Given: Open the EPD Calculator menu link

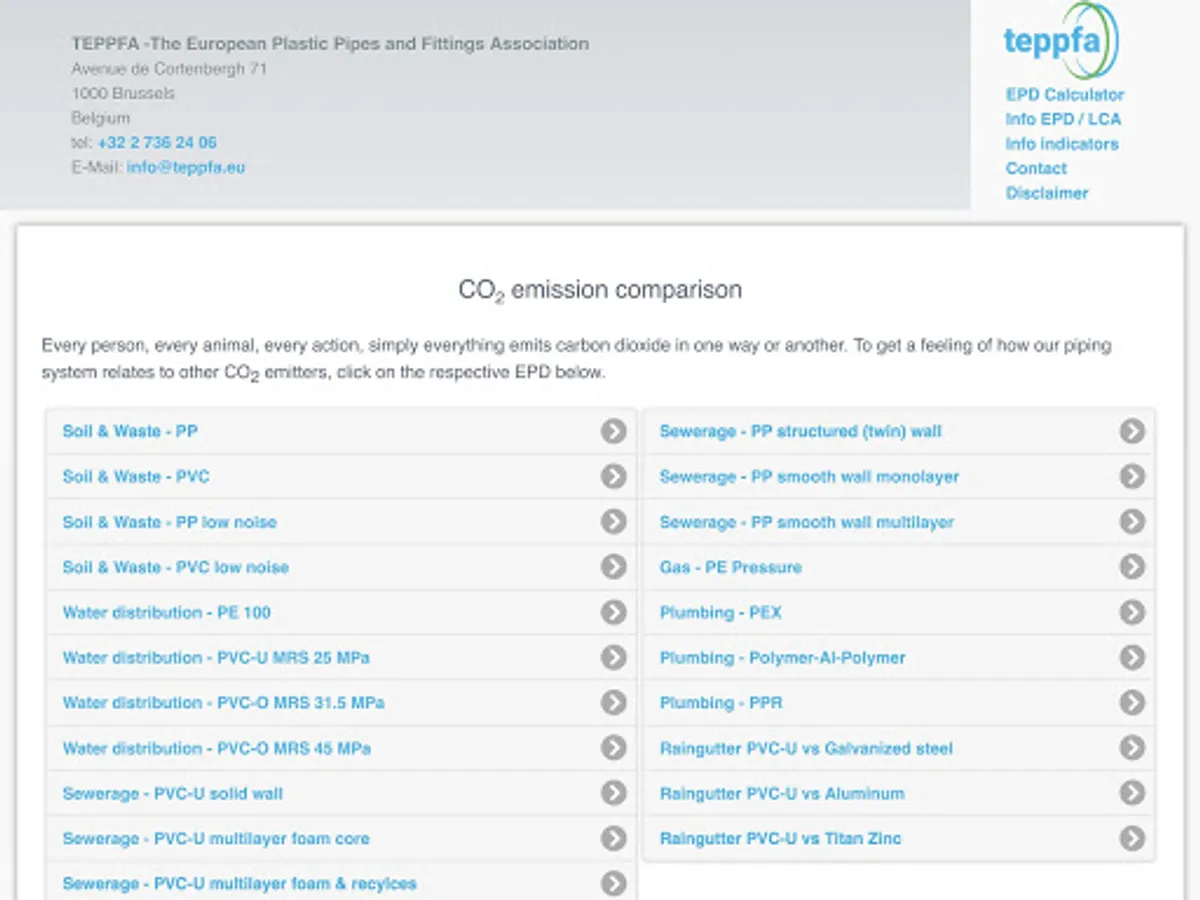Looking at the screenshot, I should 1064,95.
